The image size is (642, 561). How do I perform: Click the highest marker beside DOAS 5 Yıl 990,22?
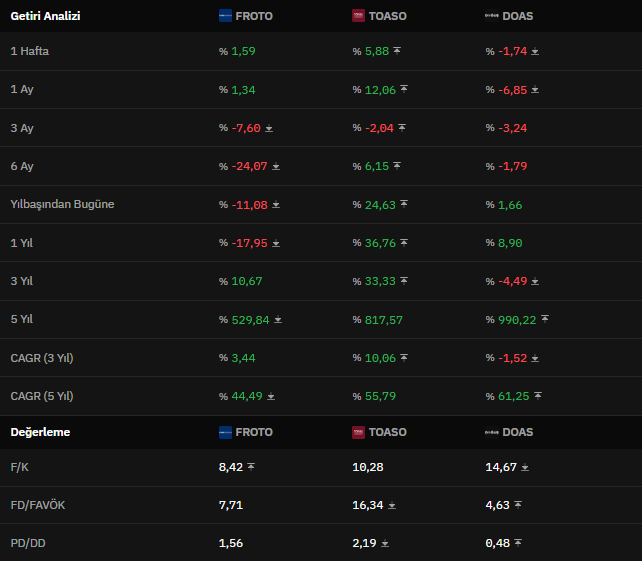(545, 319)
